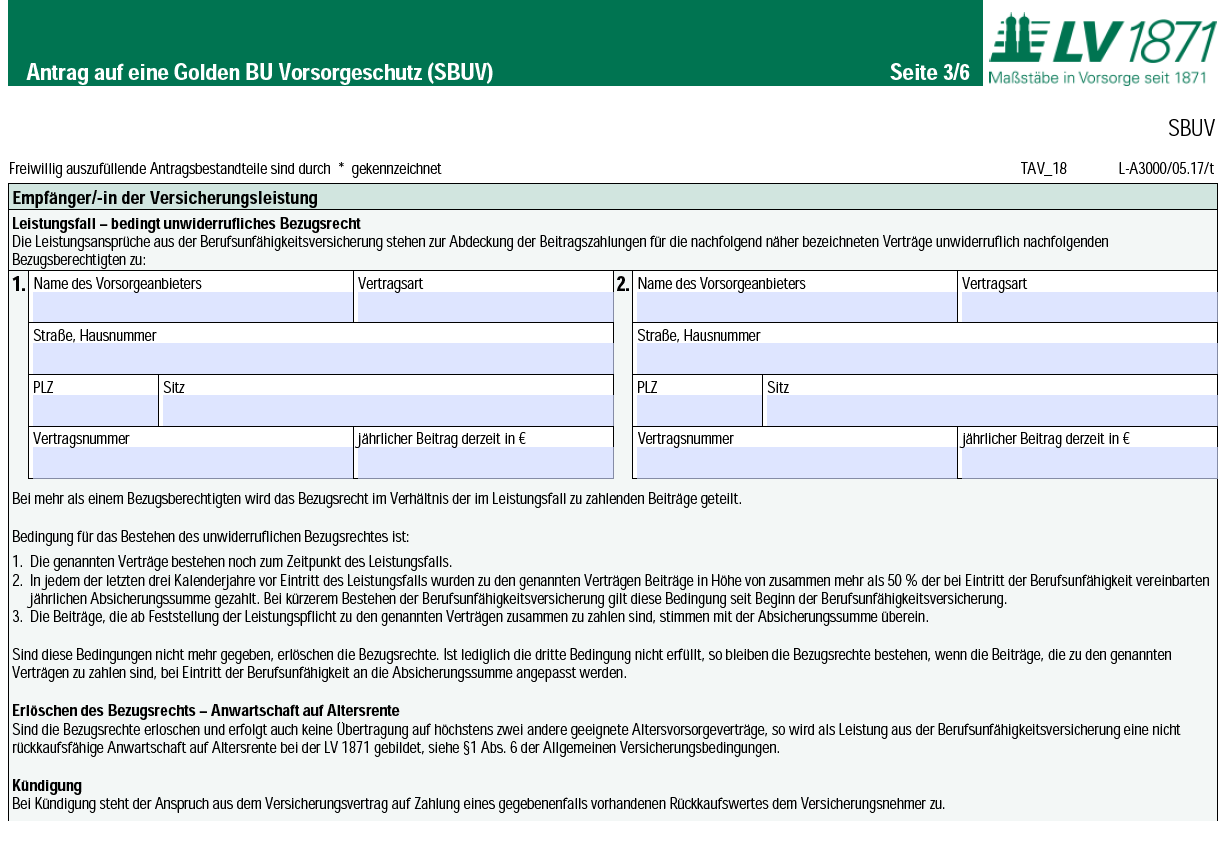Click first Sitz input field
This screenshot has height=859, width=1229.
coord(388,411)
